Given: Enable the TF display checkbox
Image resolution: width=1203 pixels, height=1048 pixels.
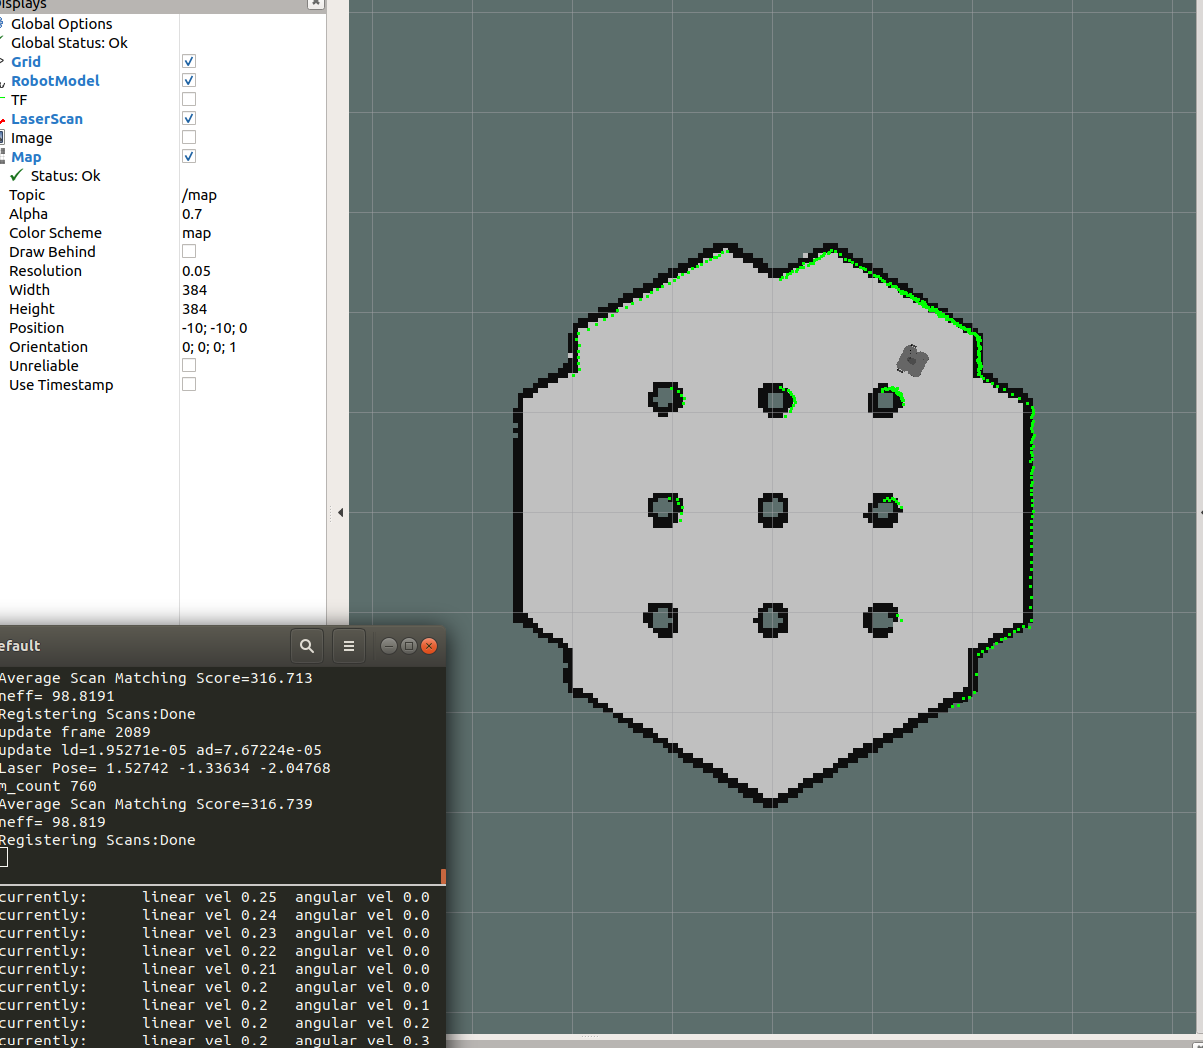Looking at the screenshot, I should (189, 100).
